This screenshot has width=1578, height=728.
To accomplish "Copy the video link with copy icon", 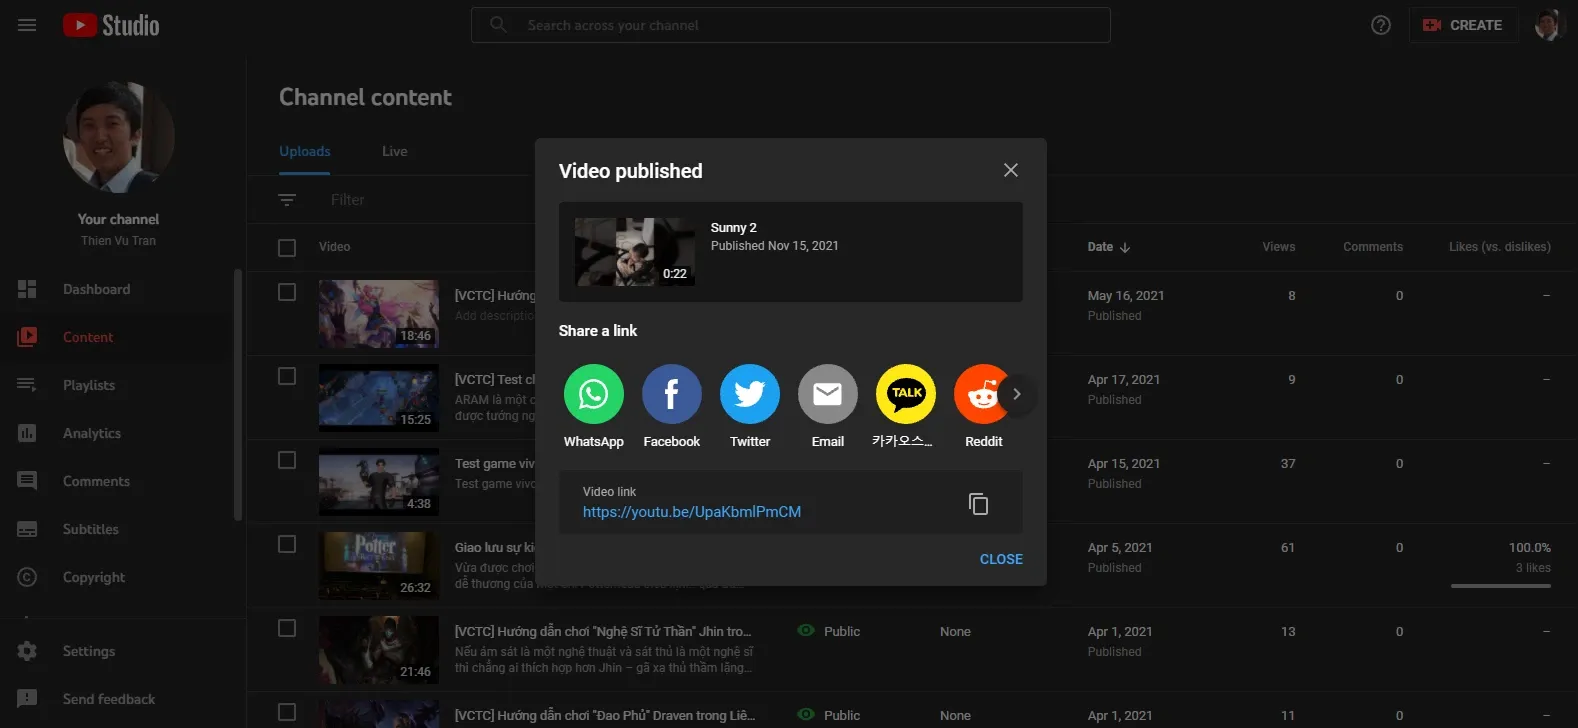I will (x=979, y=503).
